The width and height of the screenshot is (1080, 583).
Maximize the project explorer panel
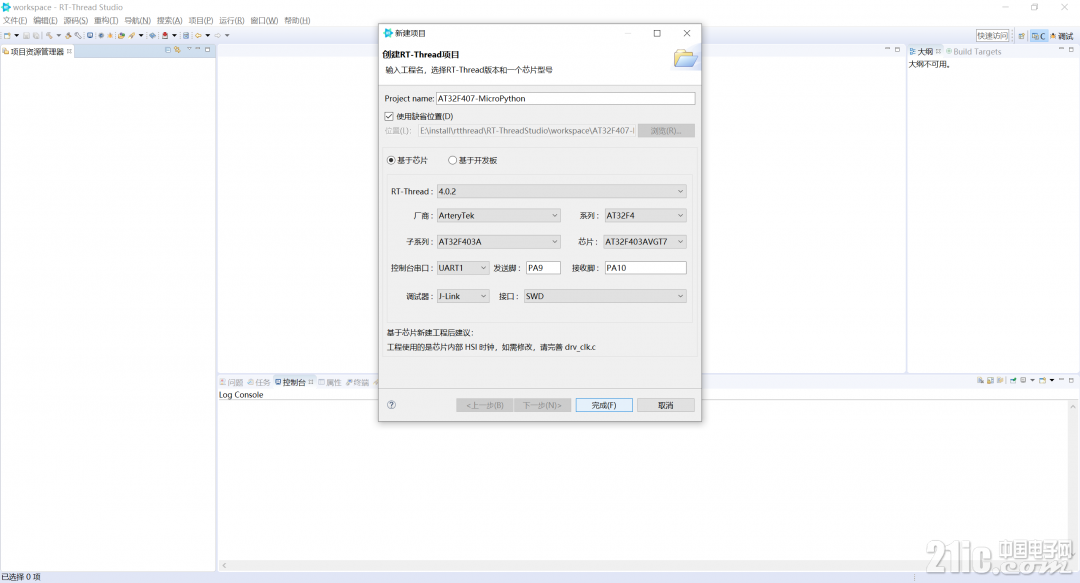[x=207, y=50]
